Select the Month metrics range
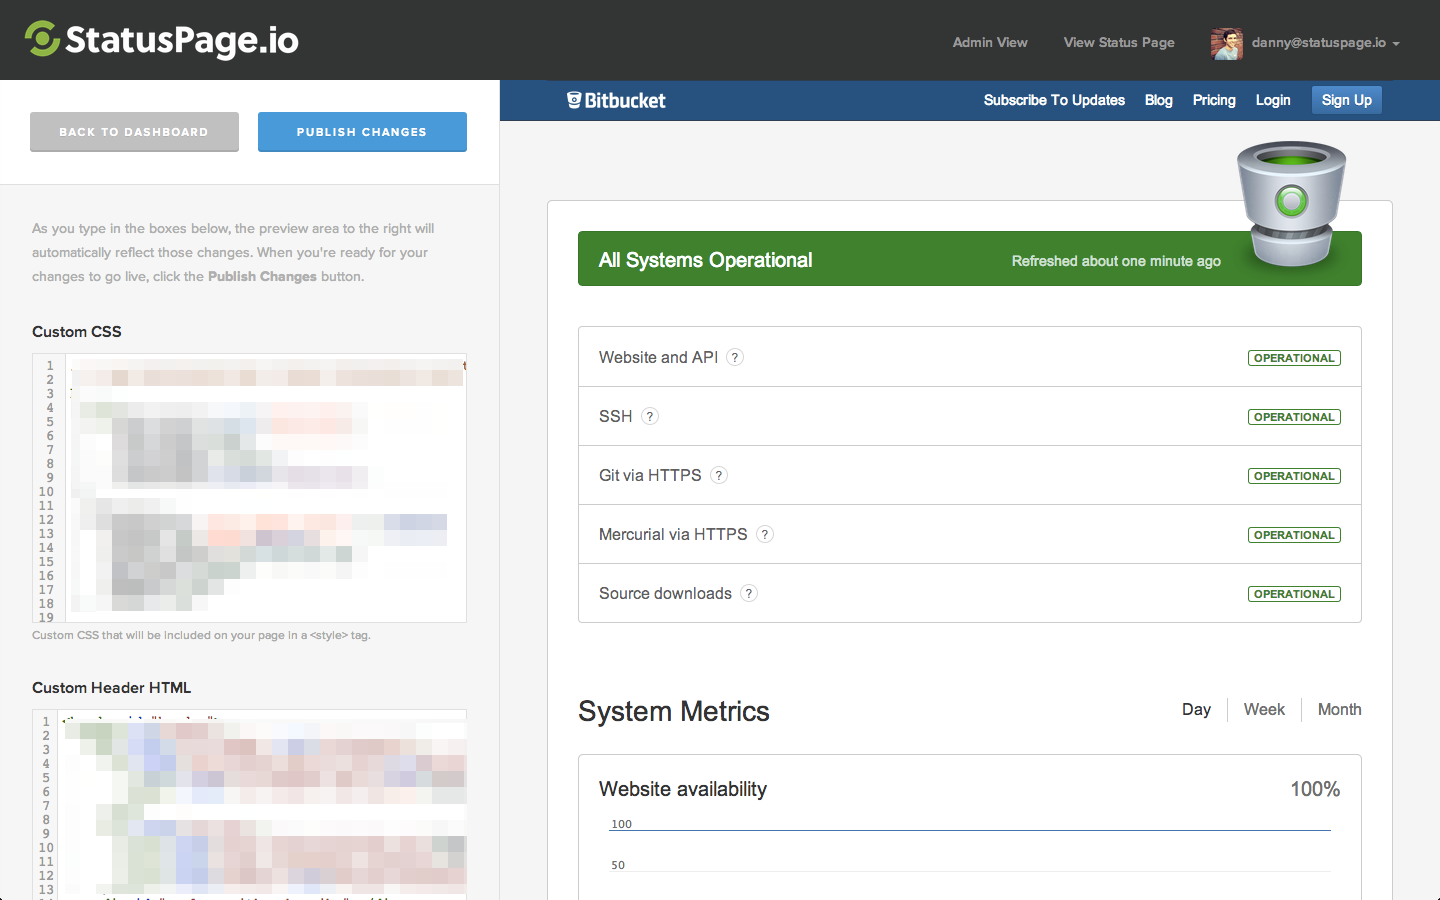The image size is (1440, 900). tap(1339, 709)
